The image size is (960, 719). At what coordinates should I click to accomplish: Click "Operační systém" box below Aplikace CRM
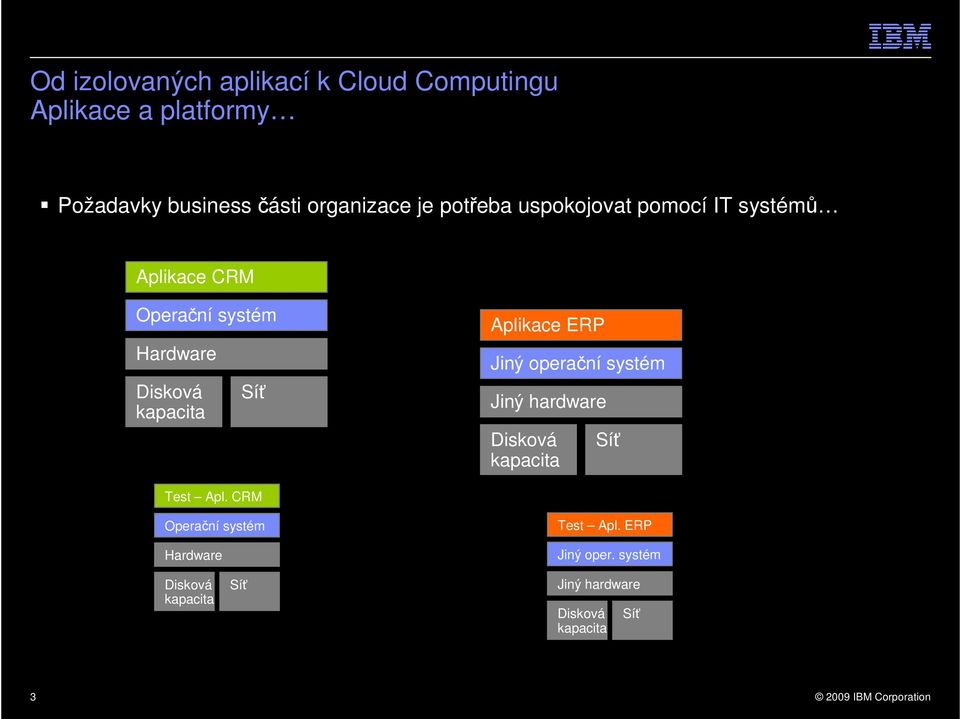[x=226, y=315]
